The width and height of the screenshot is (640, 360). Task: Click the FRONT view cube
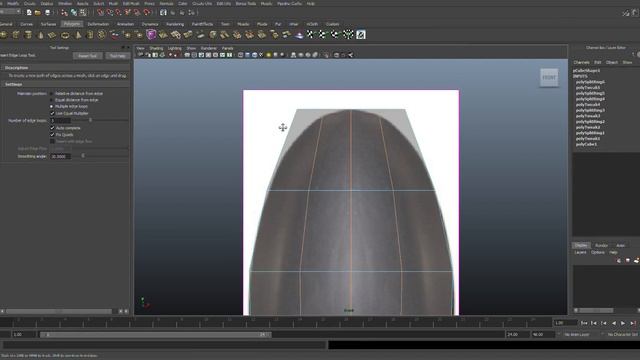[549, 78]
